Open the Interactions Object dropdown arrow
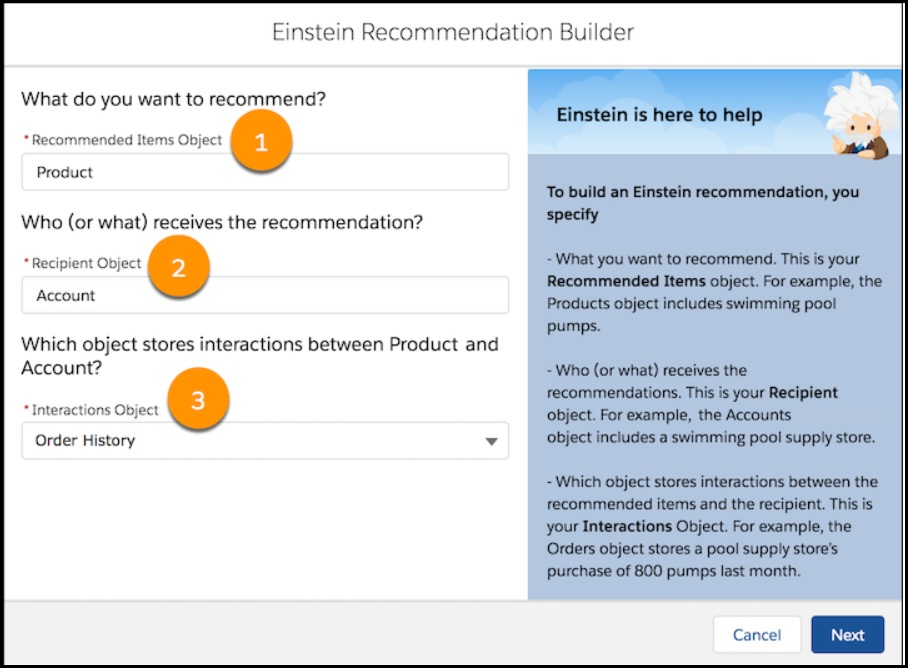The width and height of the screenshot is (908, 668). click(x=491, y=441)
